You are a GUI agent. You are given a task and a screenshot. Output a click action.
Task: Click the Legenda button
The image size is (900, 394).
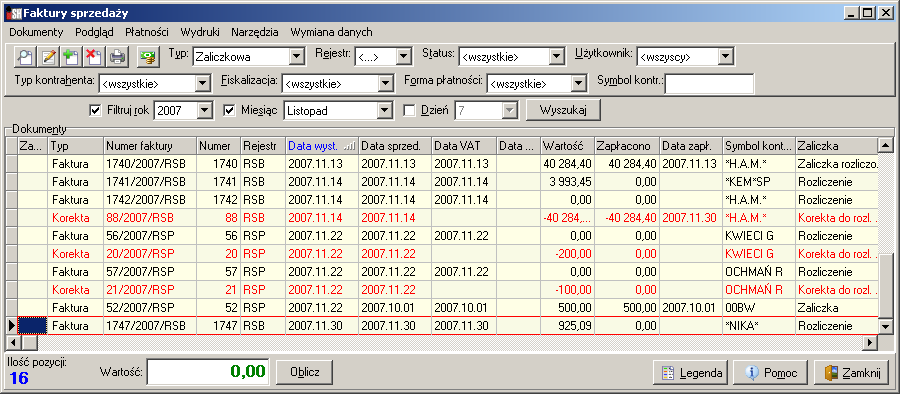click(x=690, y=373)
